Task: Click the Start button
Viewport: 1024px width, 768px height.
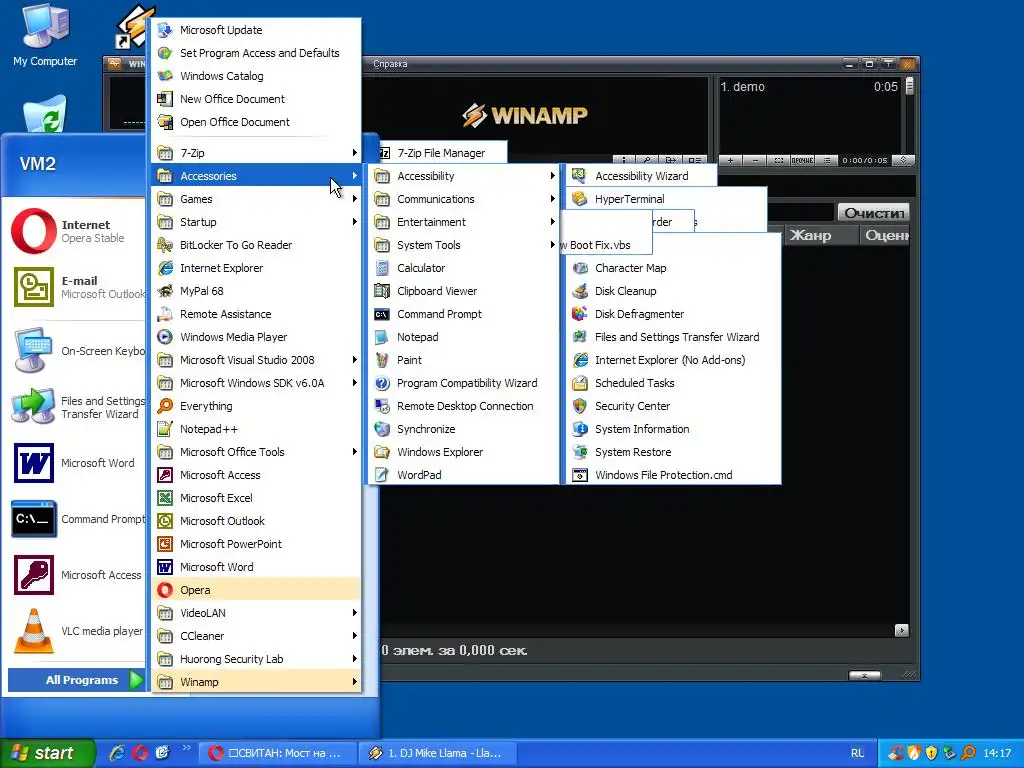Action: point(47,753)
